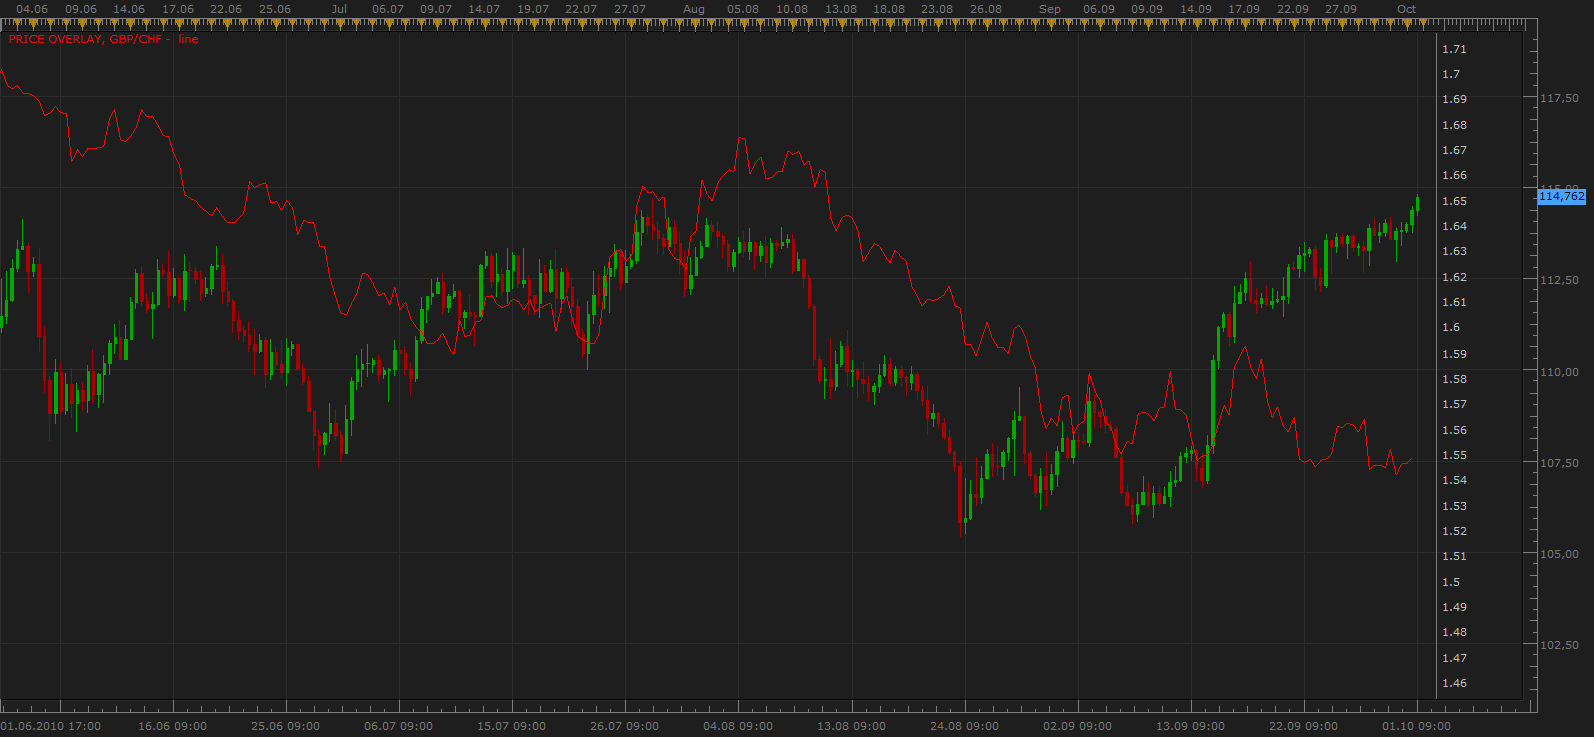Viewport: 1594px width, 737px height.
Task: Click the '13.09 09:00' bottom axis label
Action: pyautogui.click(x=1190, y=726)
